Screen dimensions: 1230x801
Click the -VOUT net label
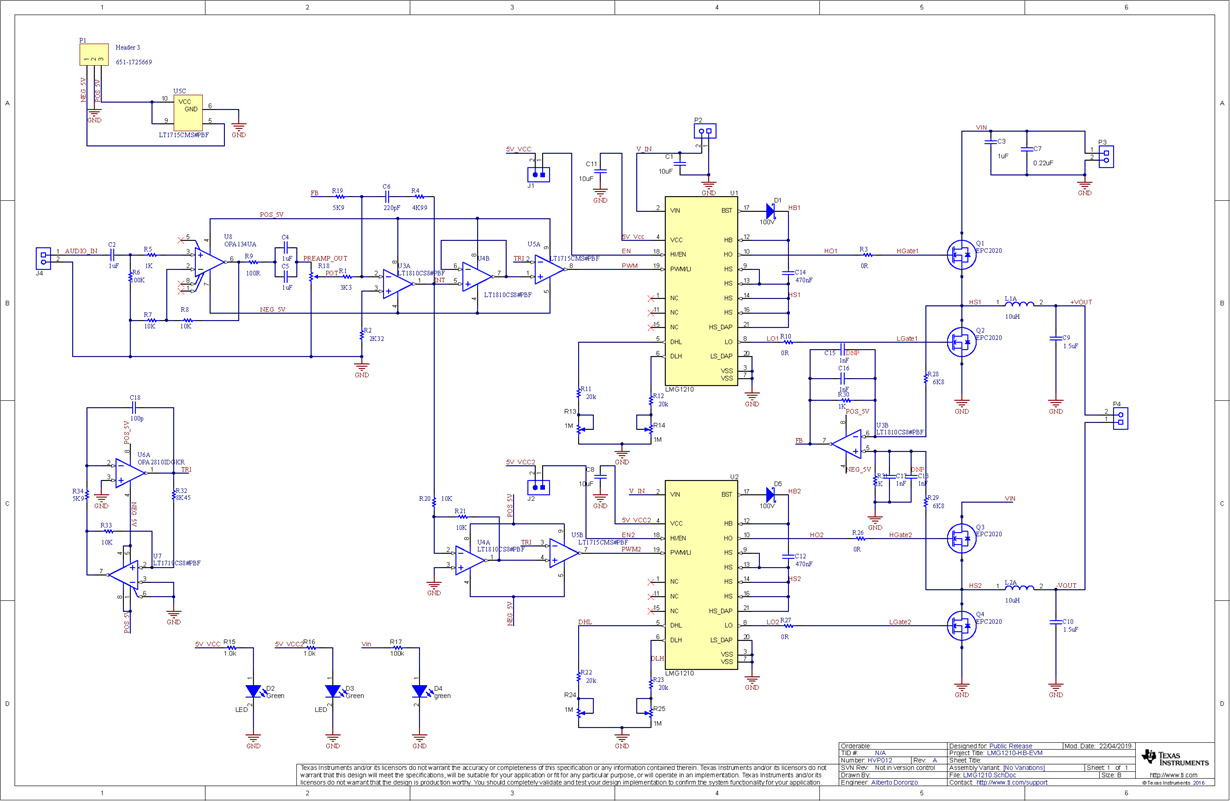(x=1066, y=585)
